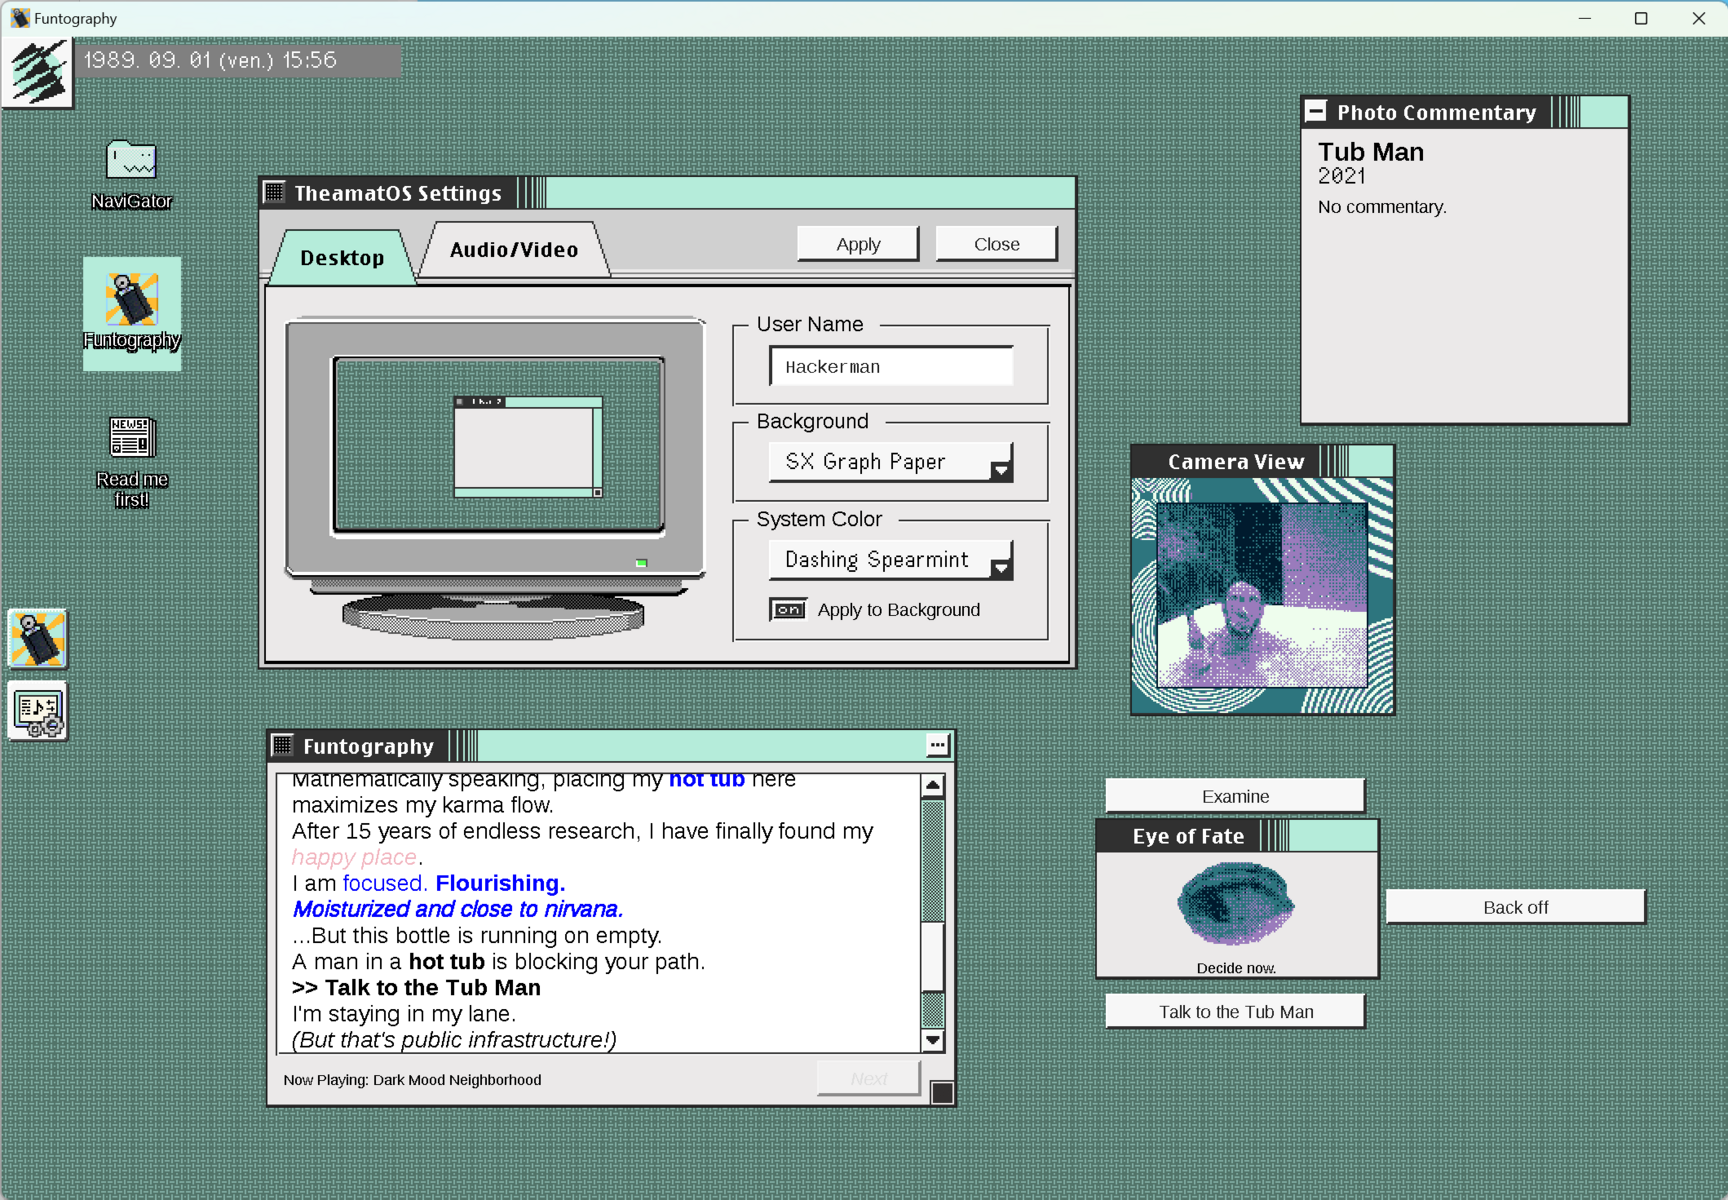Collapse the Photo Commentary panel with its minus icon
The height and width of the screenshot is (1200, 1728).
tap(1317, 111)
